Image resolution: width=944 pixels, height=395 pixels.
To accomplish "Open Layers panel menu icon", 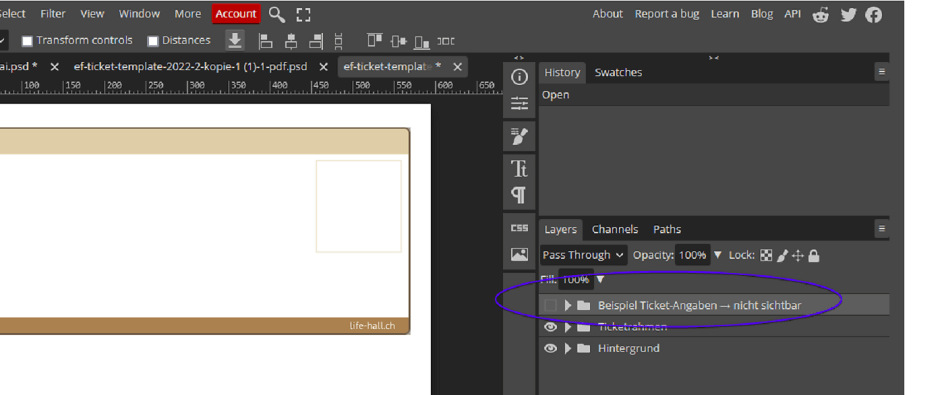I will pos(881,229).
